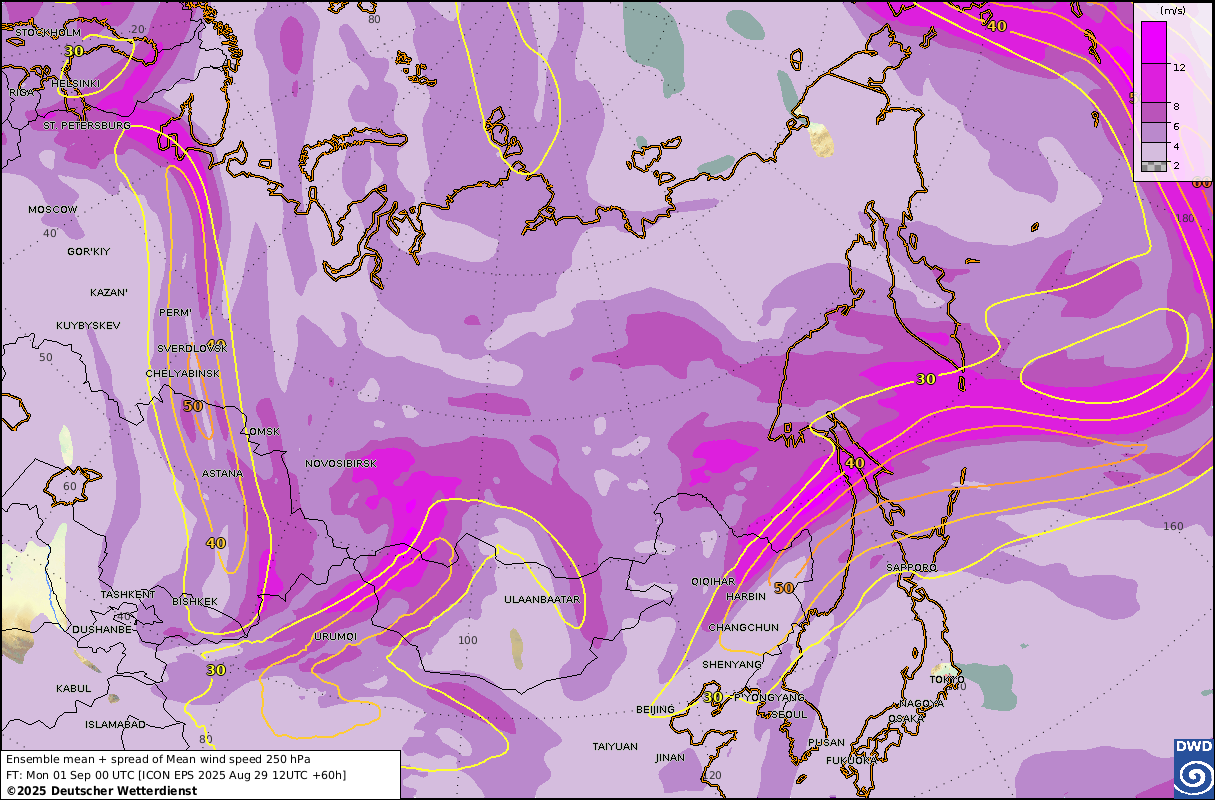This screenshot has width=1215, height=800.
Task: Click the CHELYABINSK city label
Action: click(182, 373)
